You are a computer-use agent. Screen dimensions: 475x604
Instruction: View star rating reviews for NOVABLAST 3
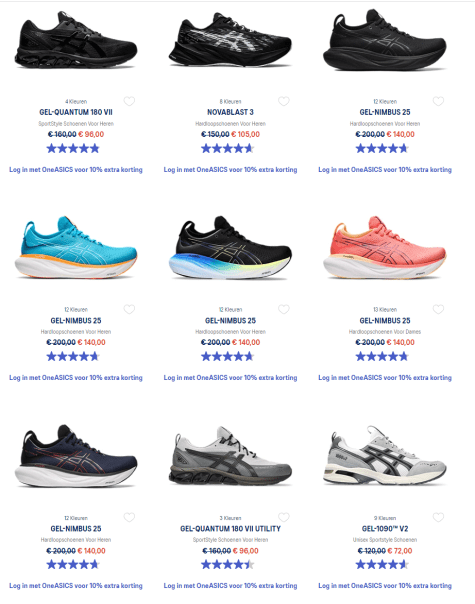point(227,148)
